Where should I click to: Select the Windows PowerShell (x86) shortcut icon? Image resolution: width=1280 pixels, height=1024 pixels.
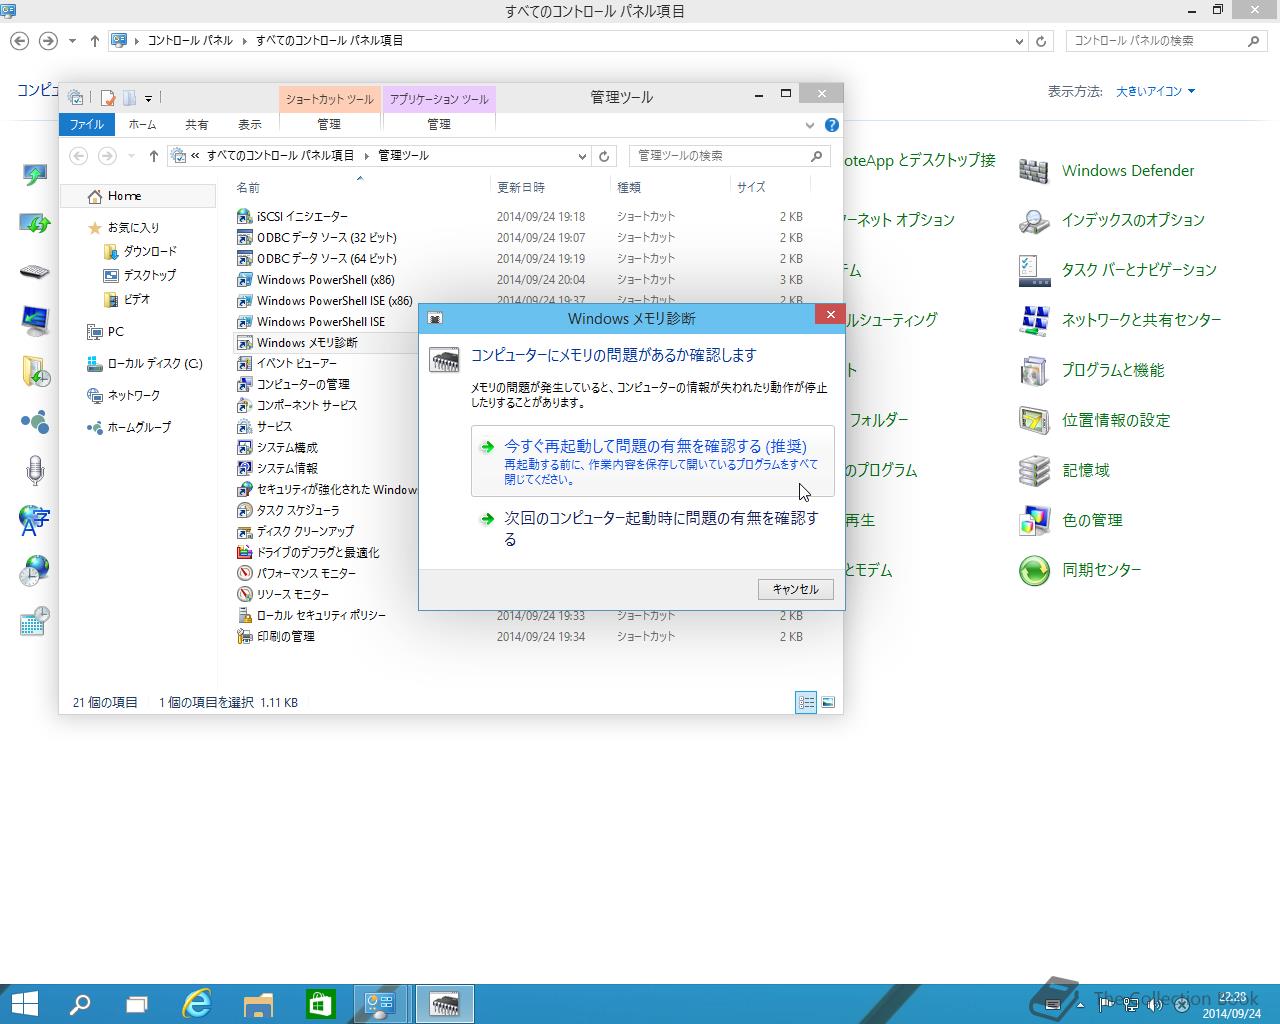click(244, 280)
